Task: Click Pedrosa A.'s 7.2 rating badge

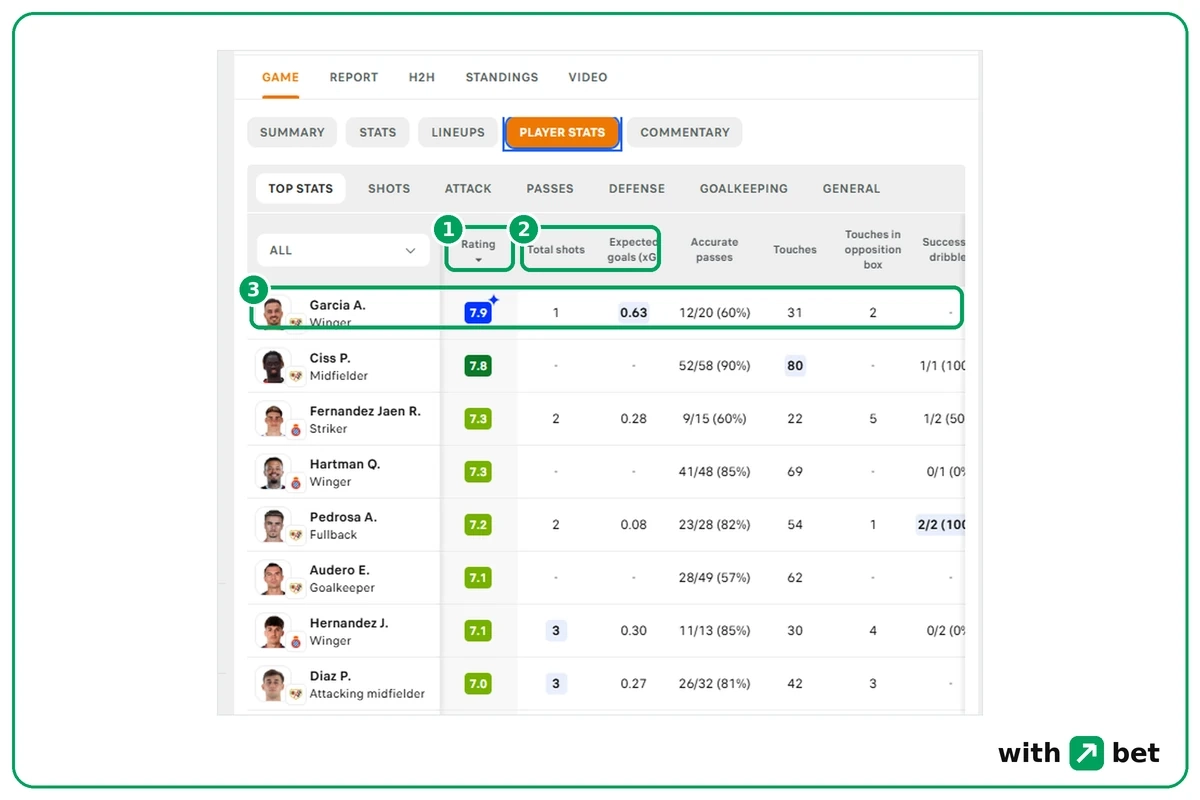Action: (478, 525)
